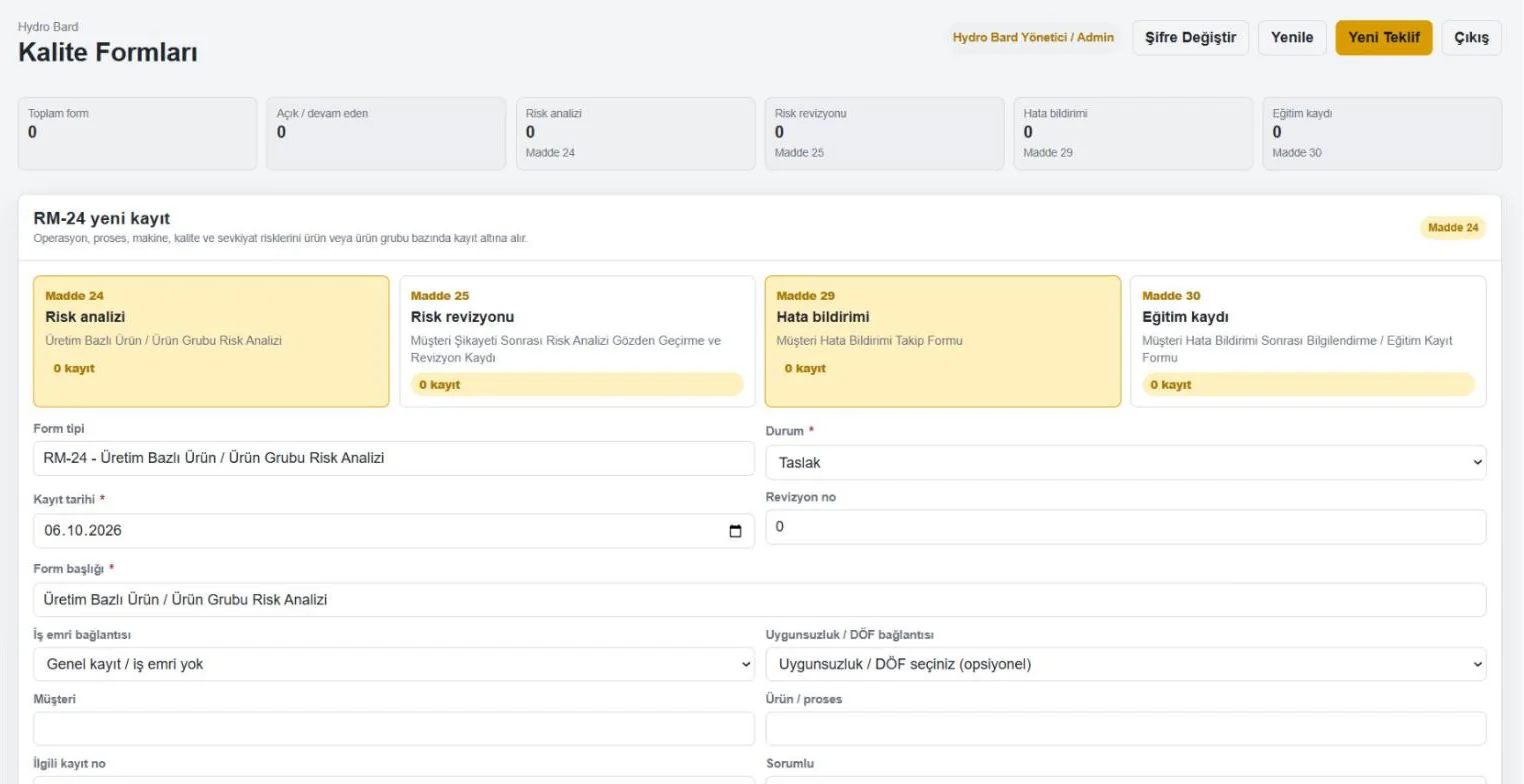Click the Açık / devam eden summary tile
The height and width of the screenshot is (784, 1524).
coord(386,134)
